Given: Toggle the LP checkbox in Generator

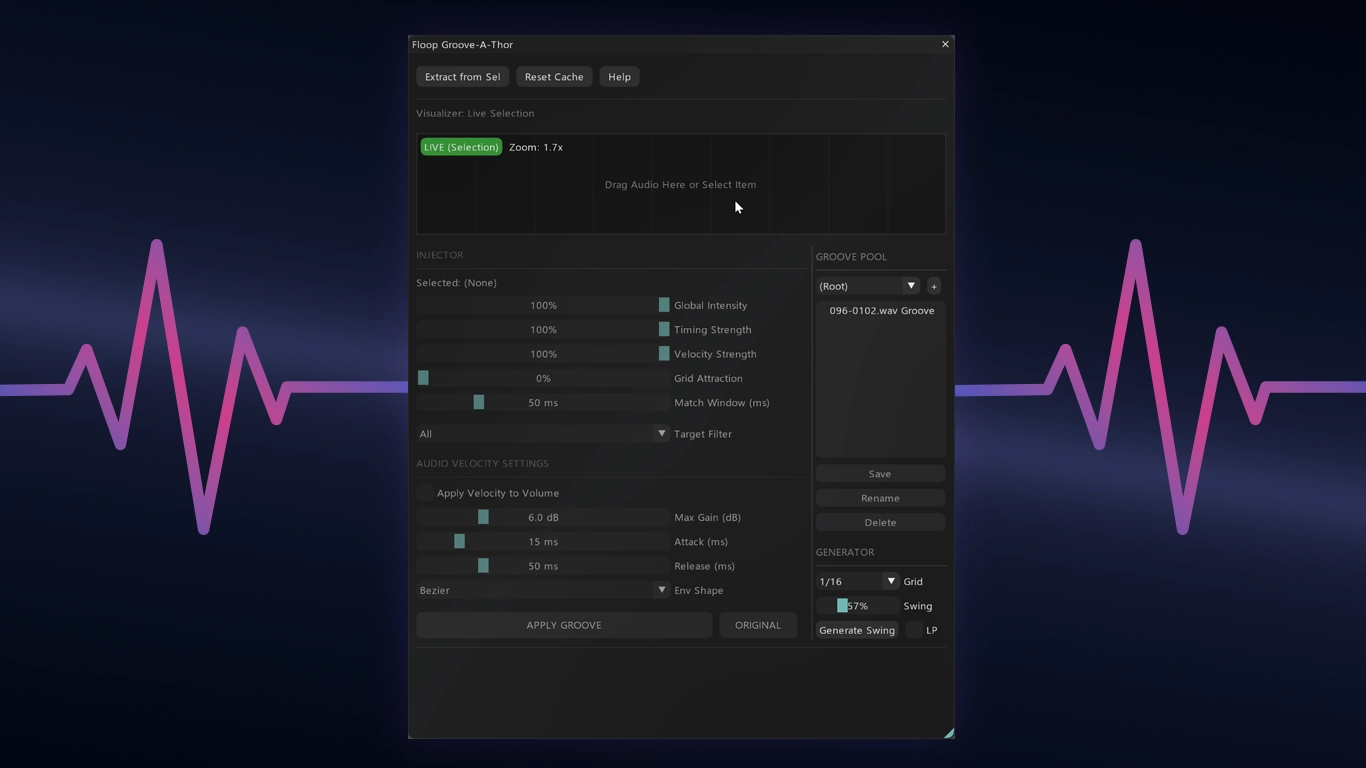Looking at the screenshot, I should point(914,630).
